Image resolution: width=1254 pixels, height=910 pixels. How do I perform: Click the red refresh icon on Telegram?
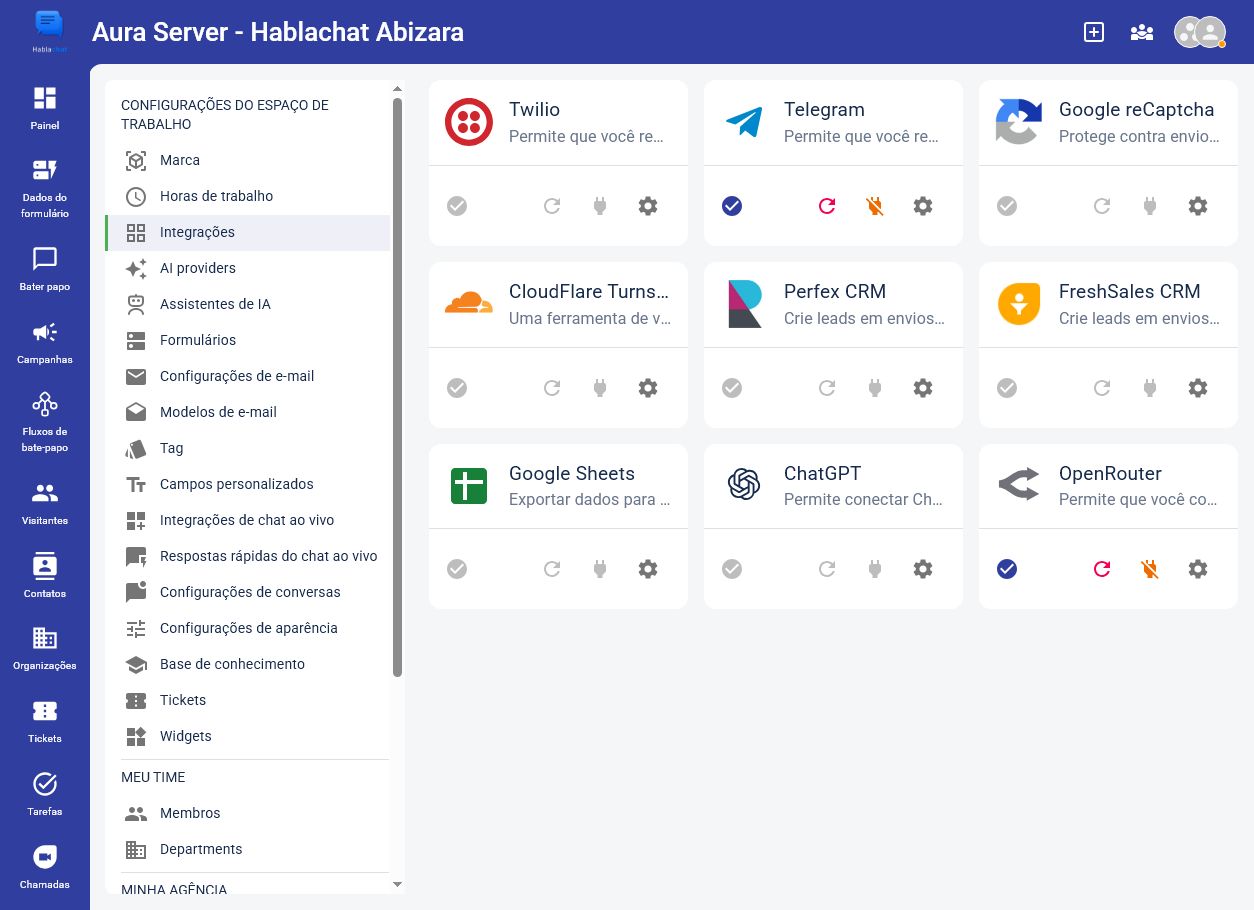pos(827,206)
